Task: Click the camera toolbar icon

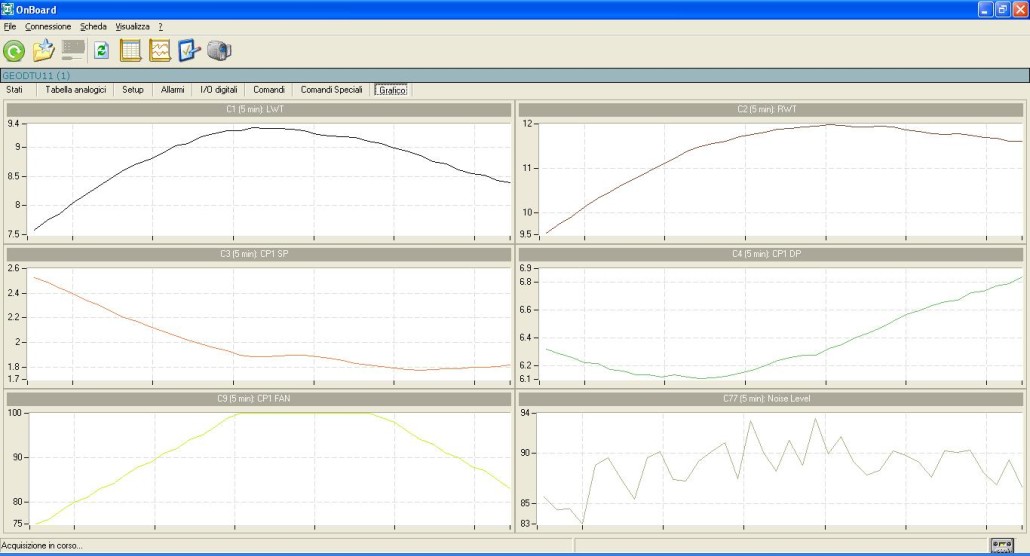Action: [x=219, y=51]
